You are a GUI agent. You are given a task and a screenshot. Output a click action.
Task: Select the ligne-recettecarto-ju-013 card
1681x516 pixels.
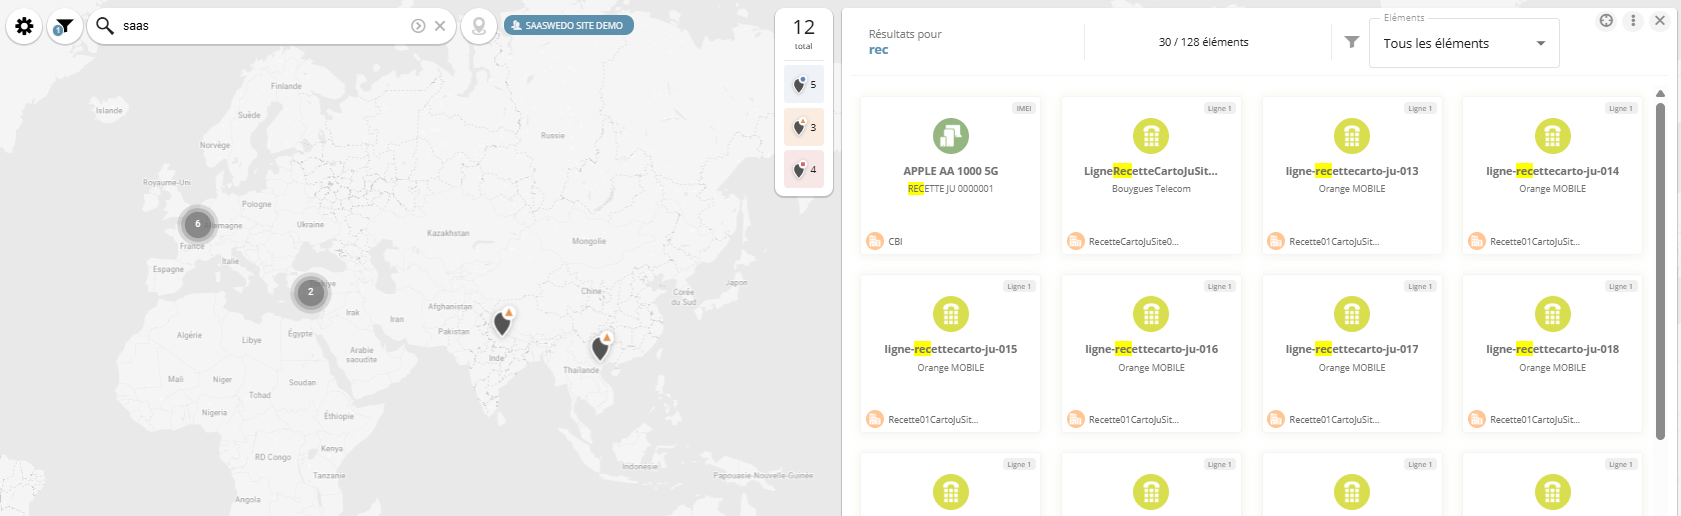pos(1351,175)
